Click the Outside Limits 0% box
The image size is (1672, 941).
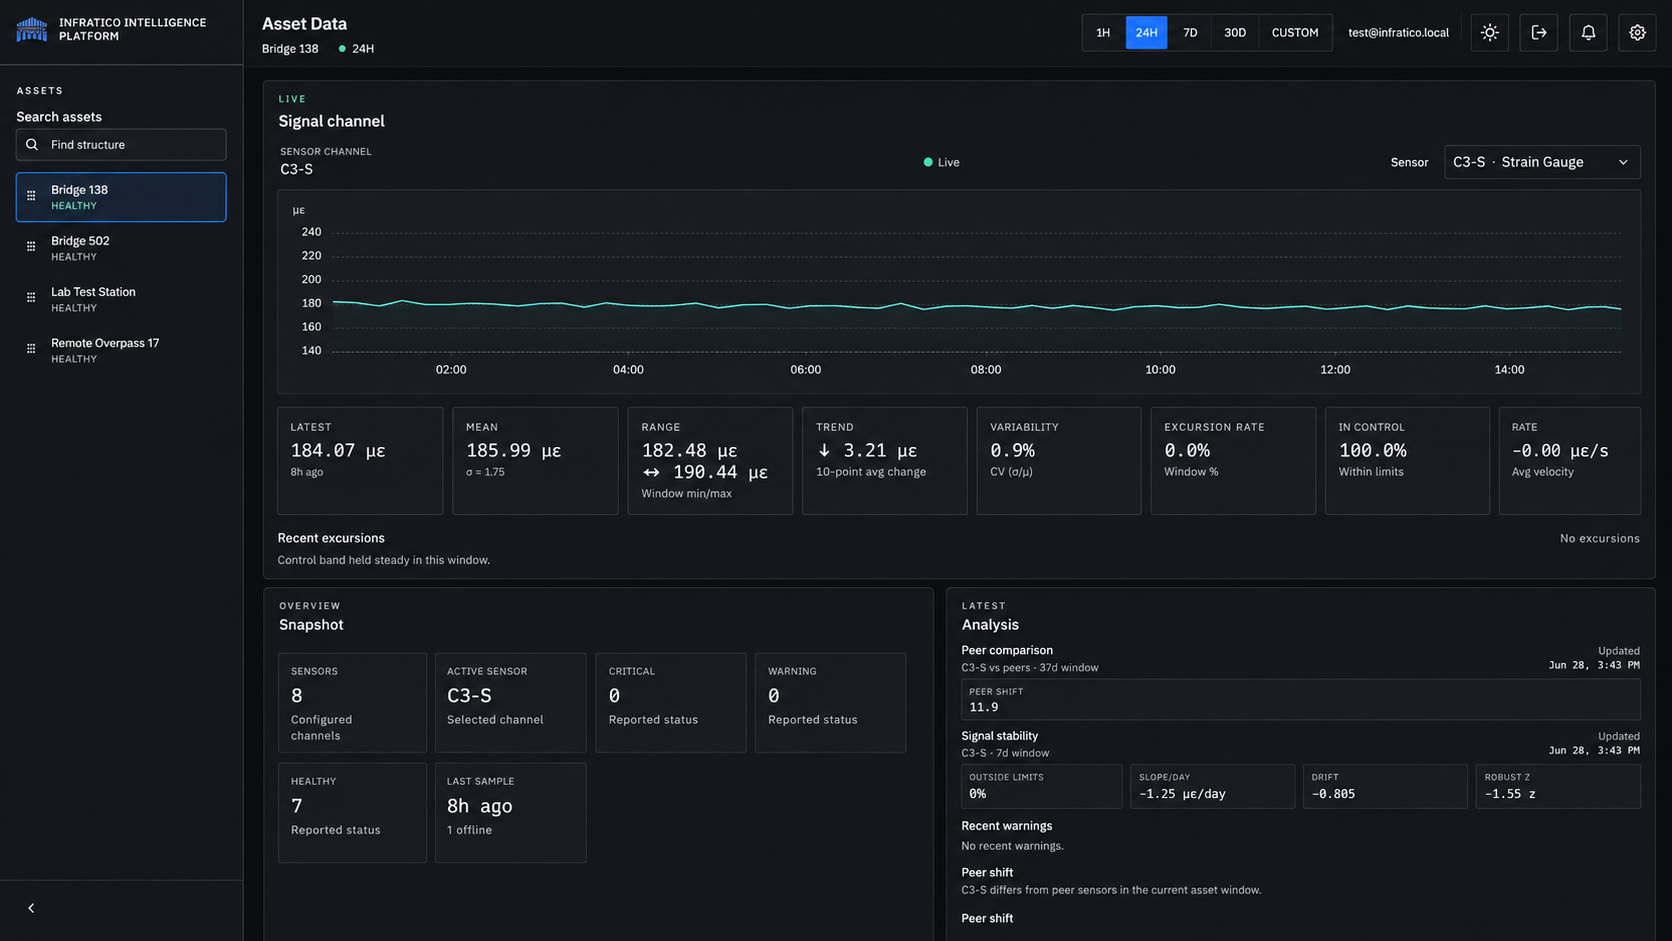coord(1041,786)
